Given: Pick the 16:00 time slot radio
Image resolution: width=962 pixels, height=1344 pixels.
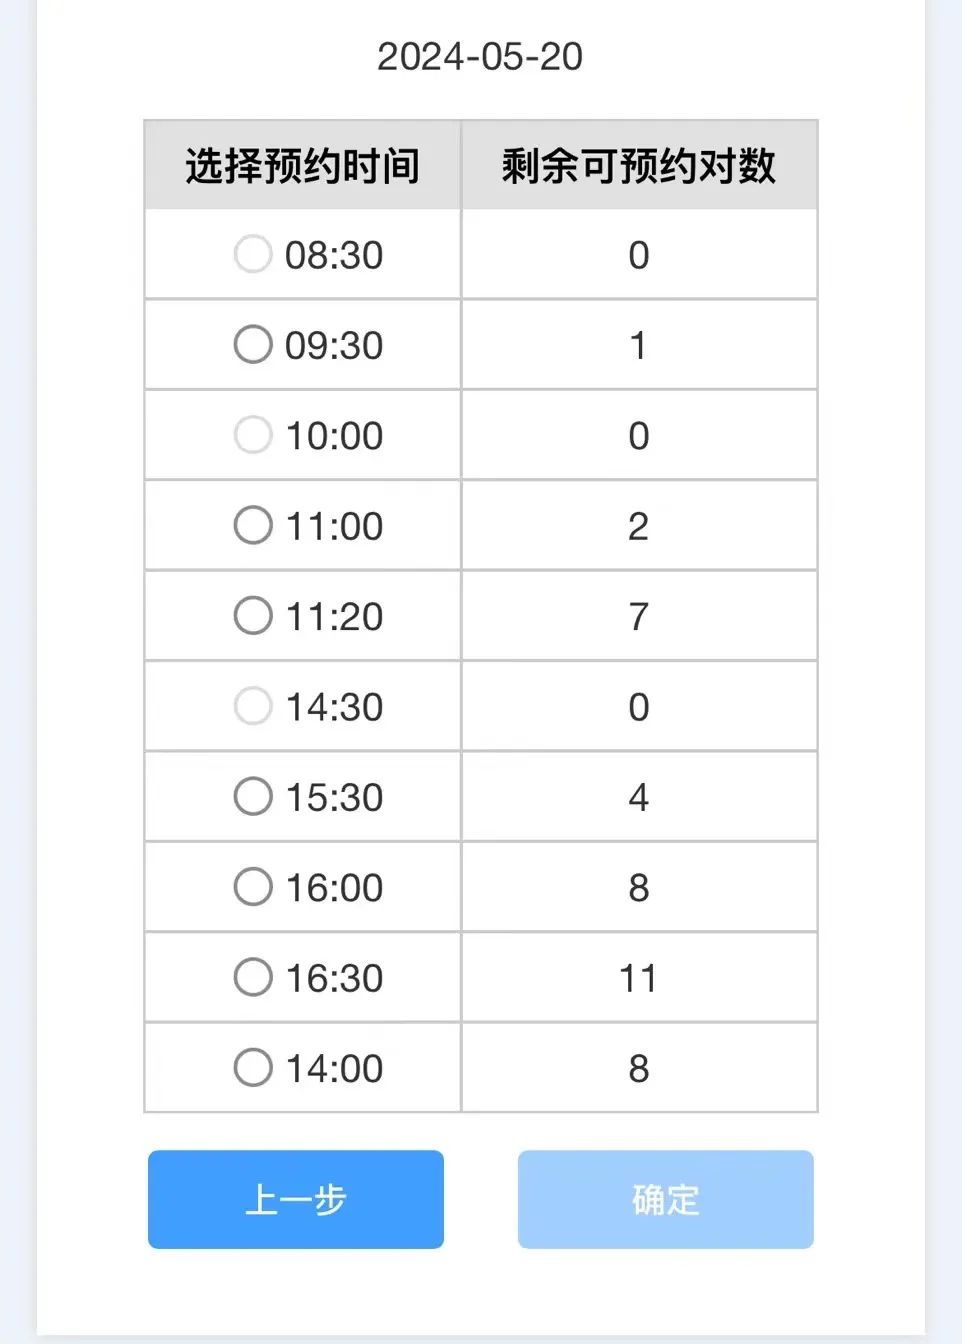Looking at the screenshot, I should pos(253,887).
